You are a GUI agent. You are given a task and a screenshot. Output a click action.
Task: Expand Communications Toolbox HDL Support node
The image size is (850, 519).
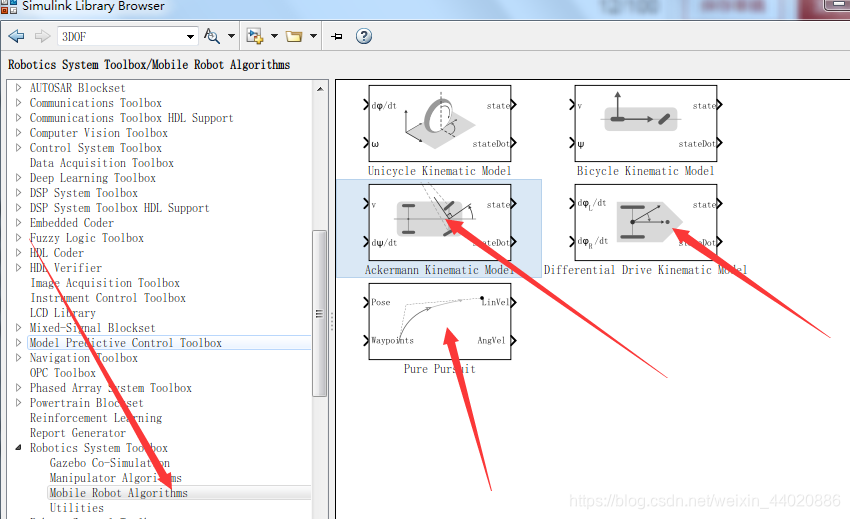[18, 118]
